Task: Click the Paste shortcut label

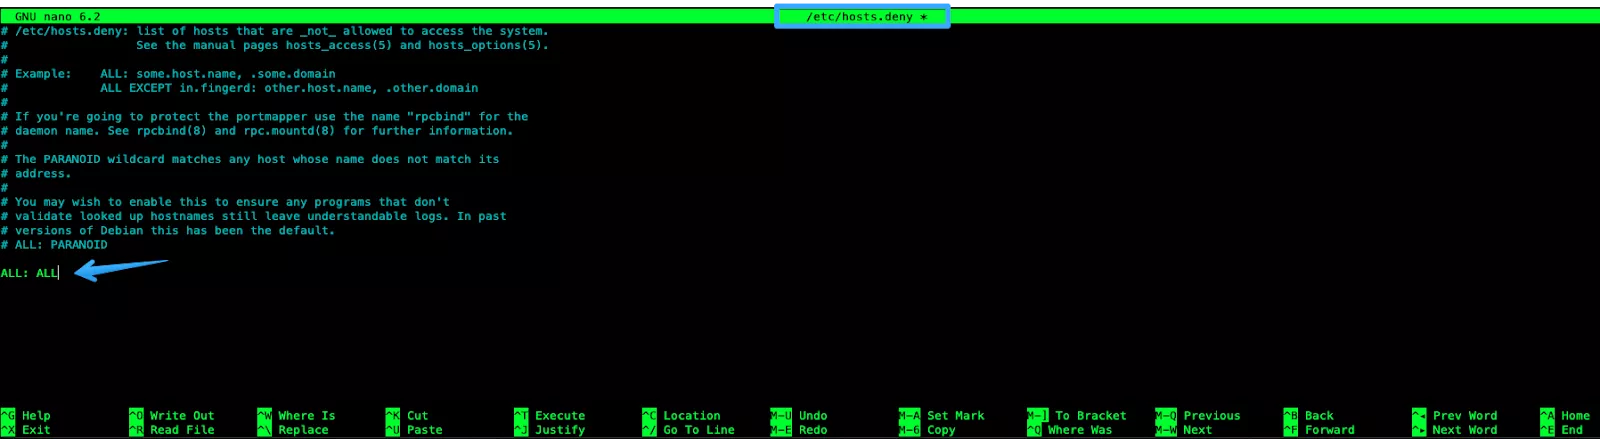Action: point(424,430)
